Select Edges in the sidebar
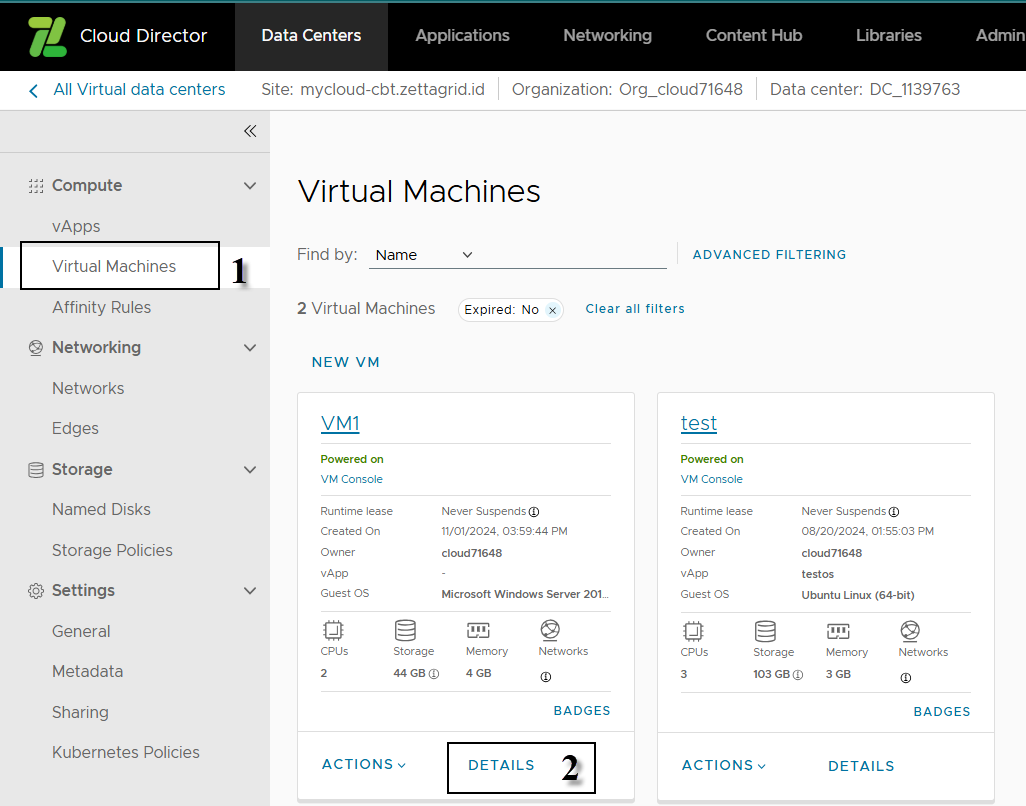Screen dimensions: 1026x806 [75, 429]
